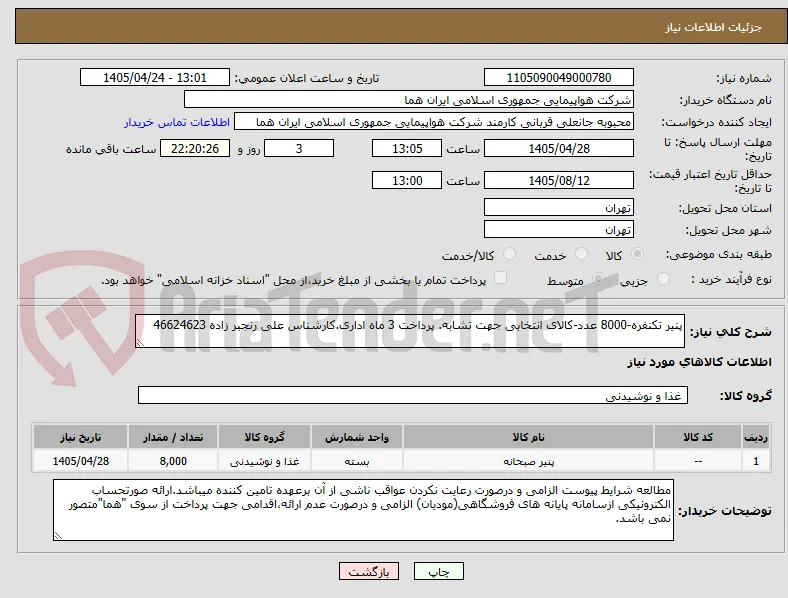Screen dimensions: 788x598
Task: Click the deadline time field 13:05
Action: point(407,148)
